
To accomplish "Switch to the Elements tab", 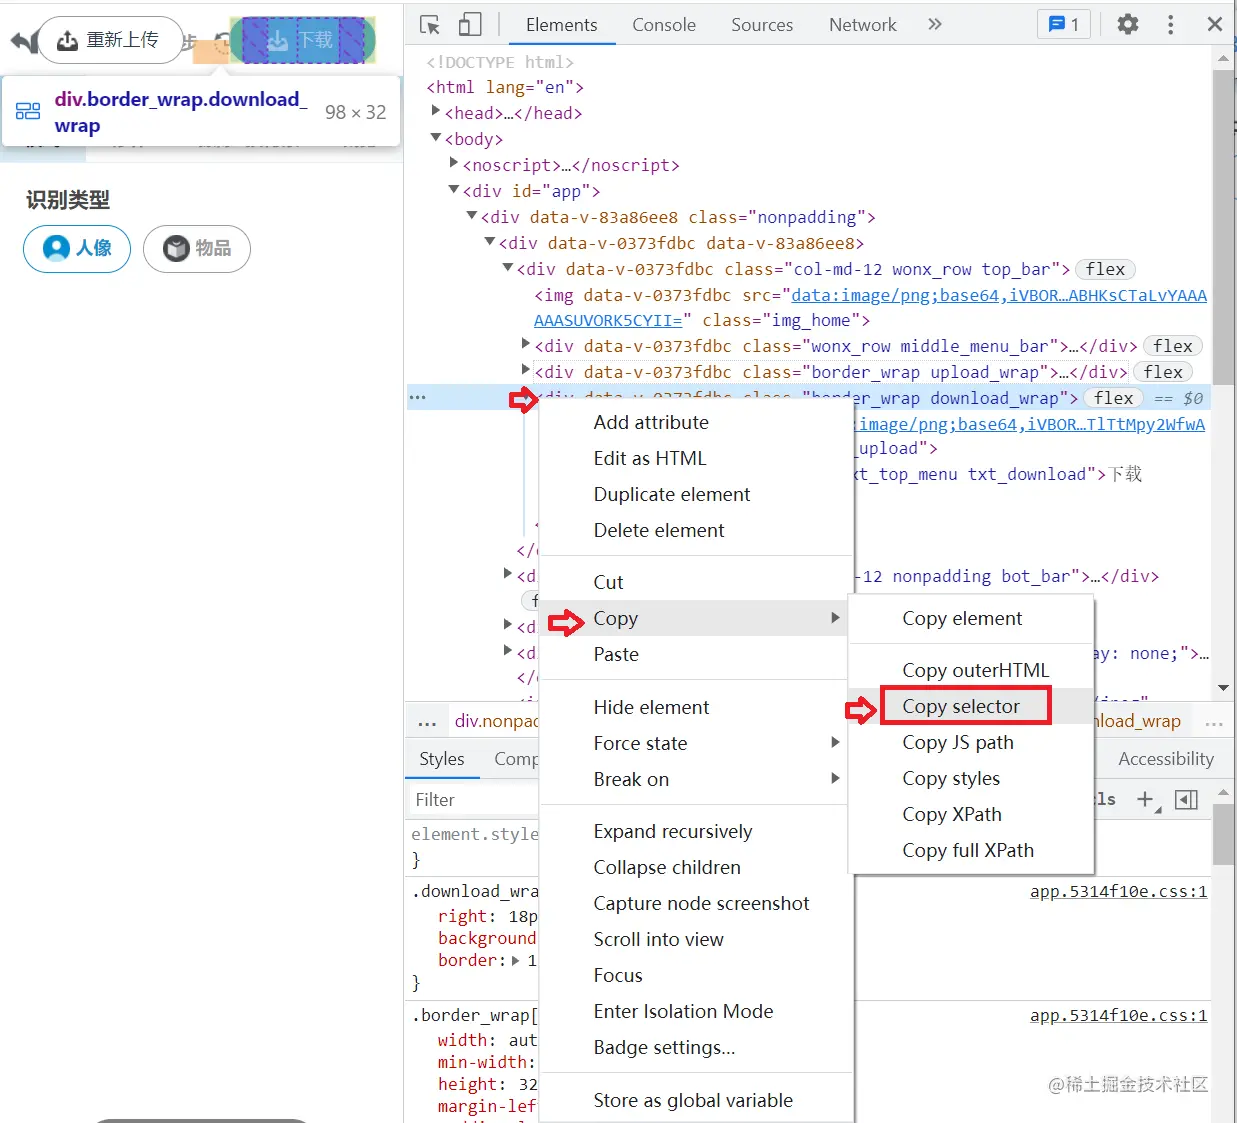I will pos(561,25).
